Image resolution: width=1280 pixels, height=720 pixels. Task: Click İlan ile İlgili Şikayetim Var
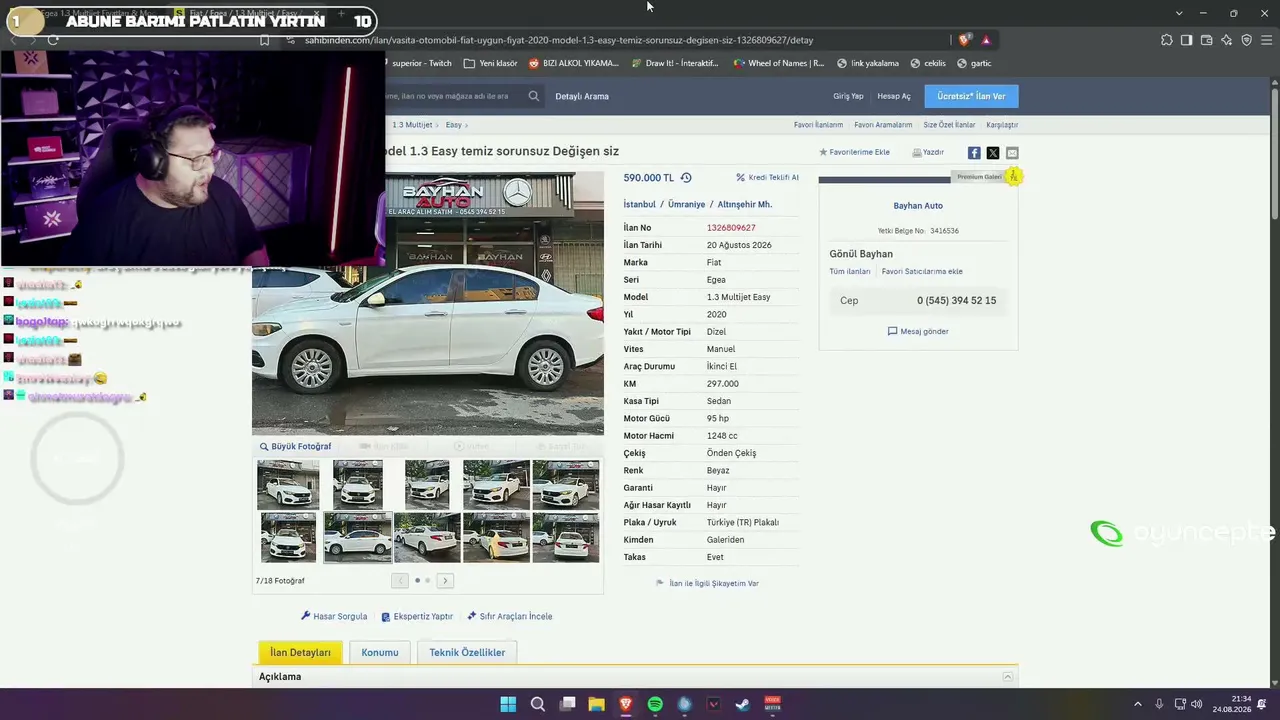pyautogui.click(x=707, y=583)
